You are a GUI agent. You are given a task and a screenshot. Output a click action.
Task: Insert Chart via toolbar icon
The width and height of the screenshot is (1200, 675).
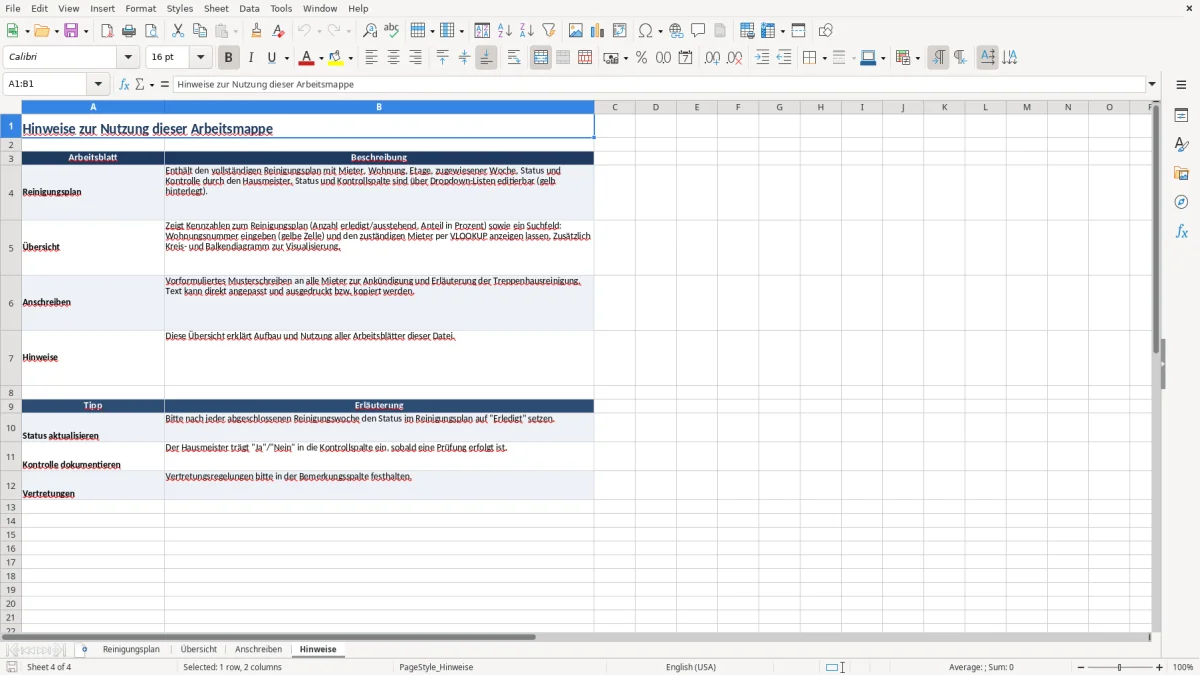point(598,31)
